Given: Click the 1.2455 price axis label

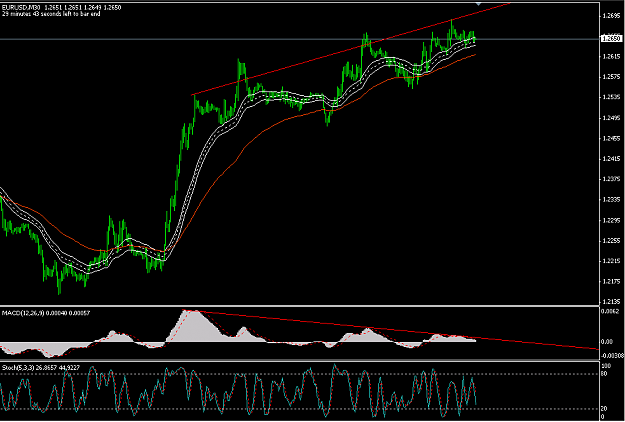Looking at the screenshot, I should pyautogui.click(x=612, y=138).
